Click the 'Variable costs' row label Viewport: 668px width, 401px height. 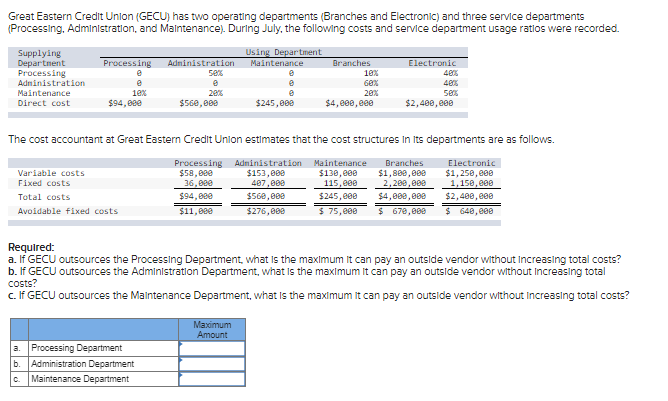coord(51,173)
